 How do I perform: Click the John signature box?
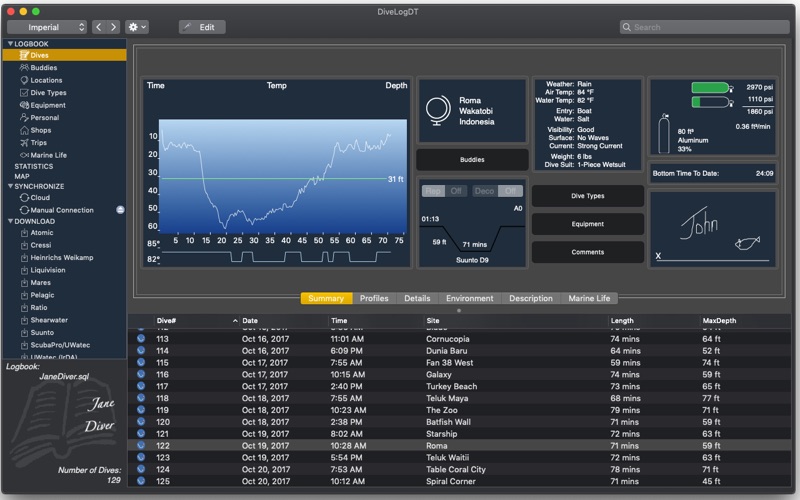(x=713, y=229)
